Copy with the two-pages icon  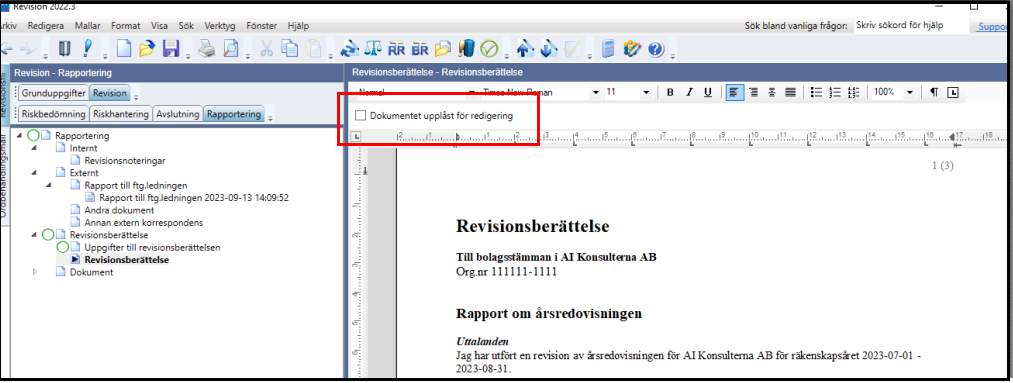coord(290,48)
